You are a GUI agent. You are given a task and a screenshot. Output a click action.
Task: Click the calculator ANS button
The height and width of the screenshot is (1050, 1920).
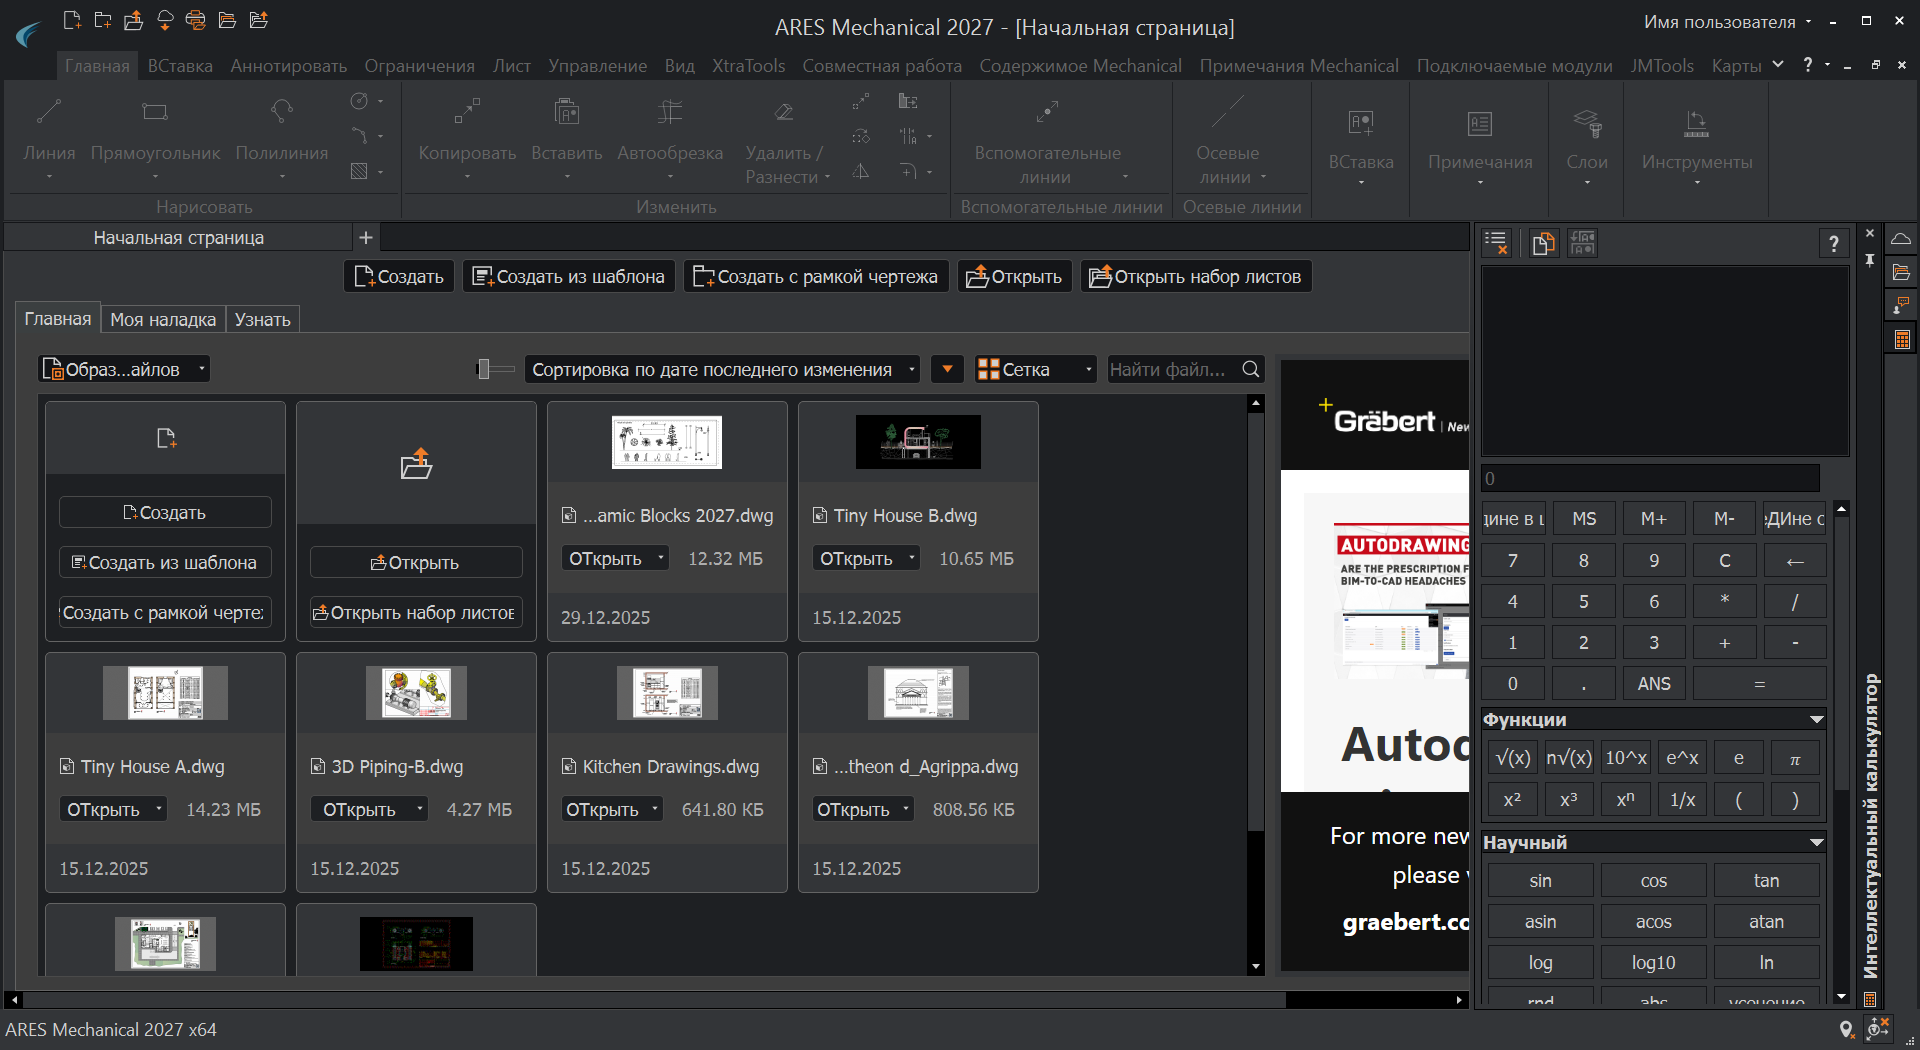click(1653, 683)
